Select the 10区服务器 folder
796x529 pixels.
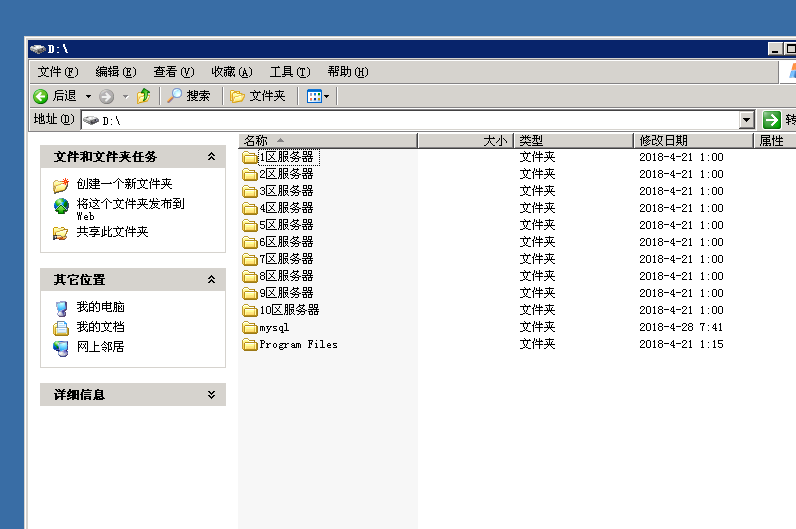click(x=288, y=310)
